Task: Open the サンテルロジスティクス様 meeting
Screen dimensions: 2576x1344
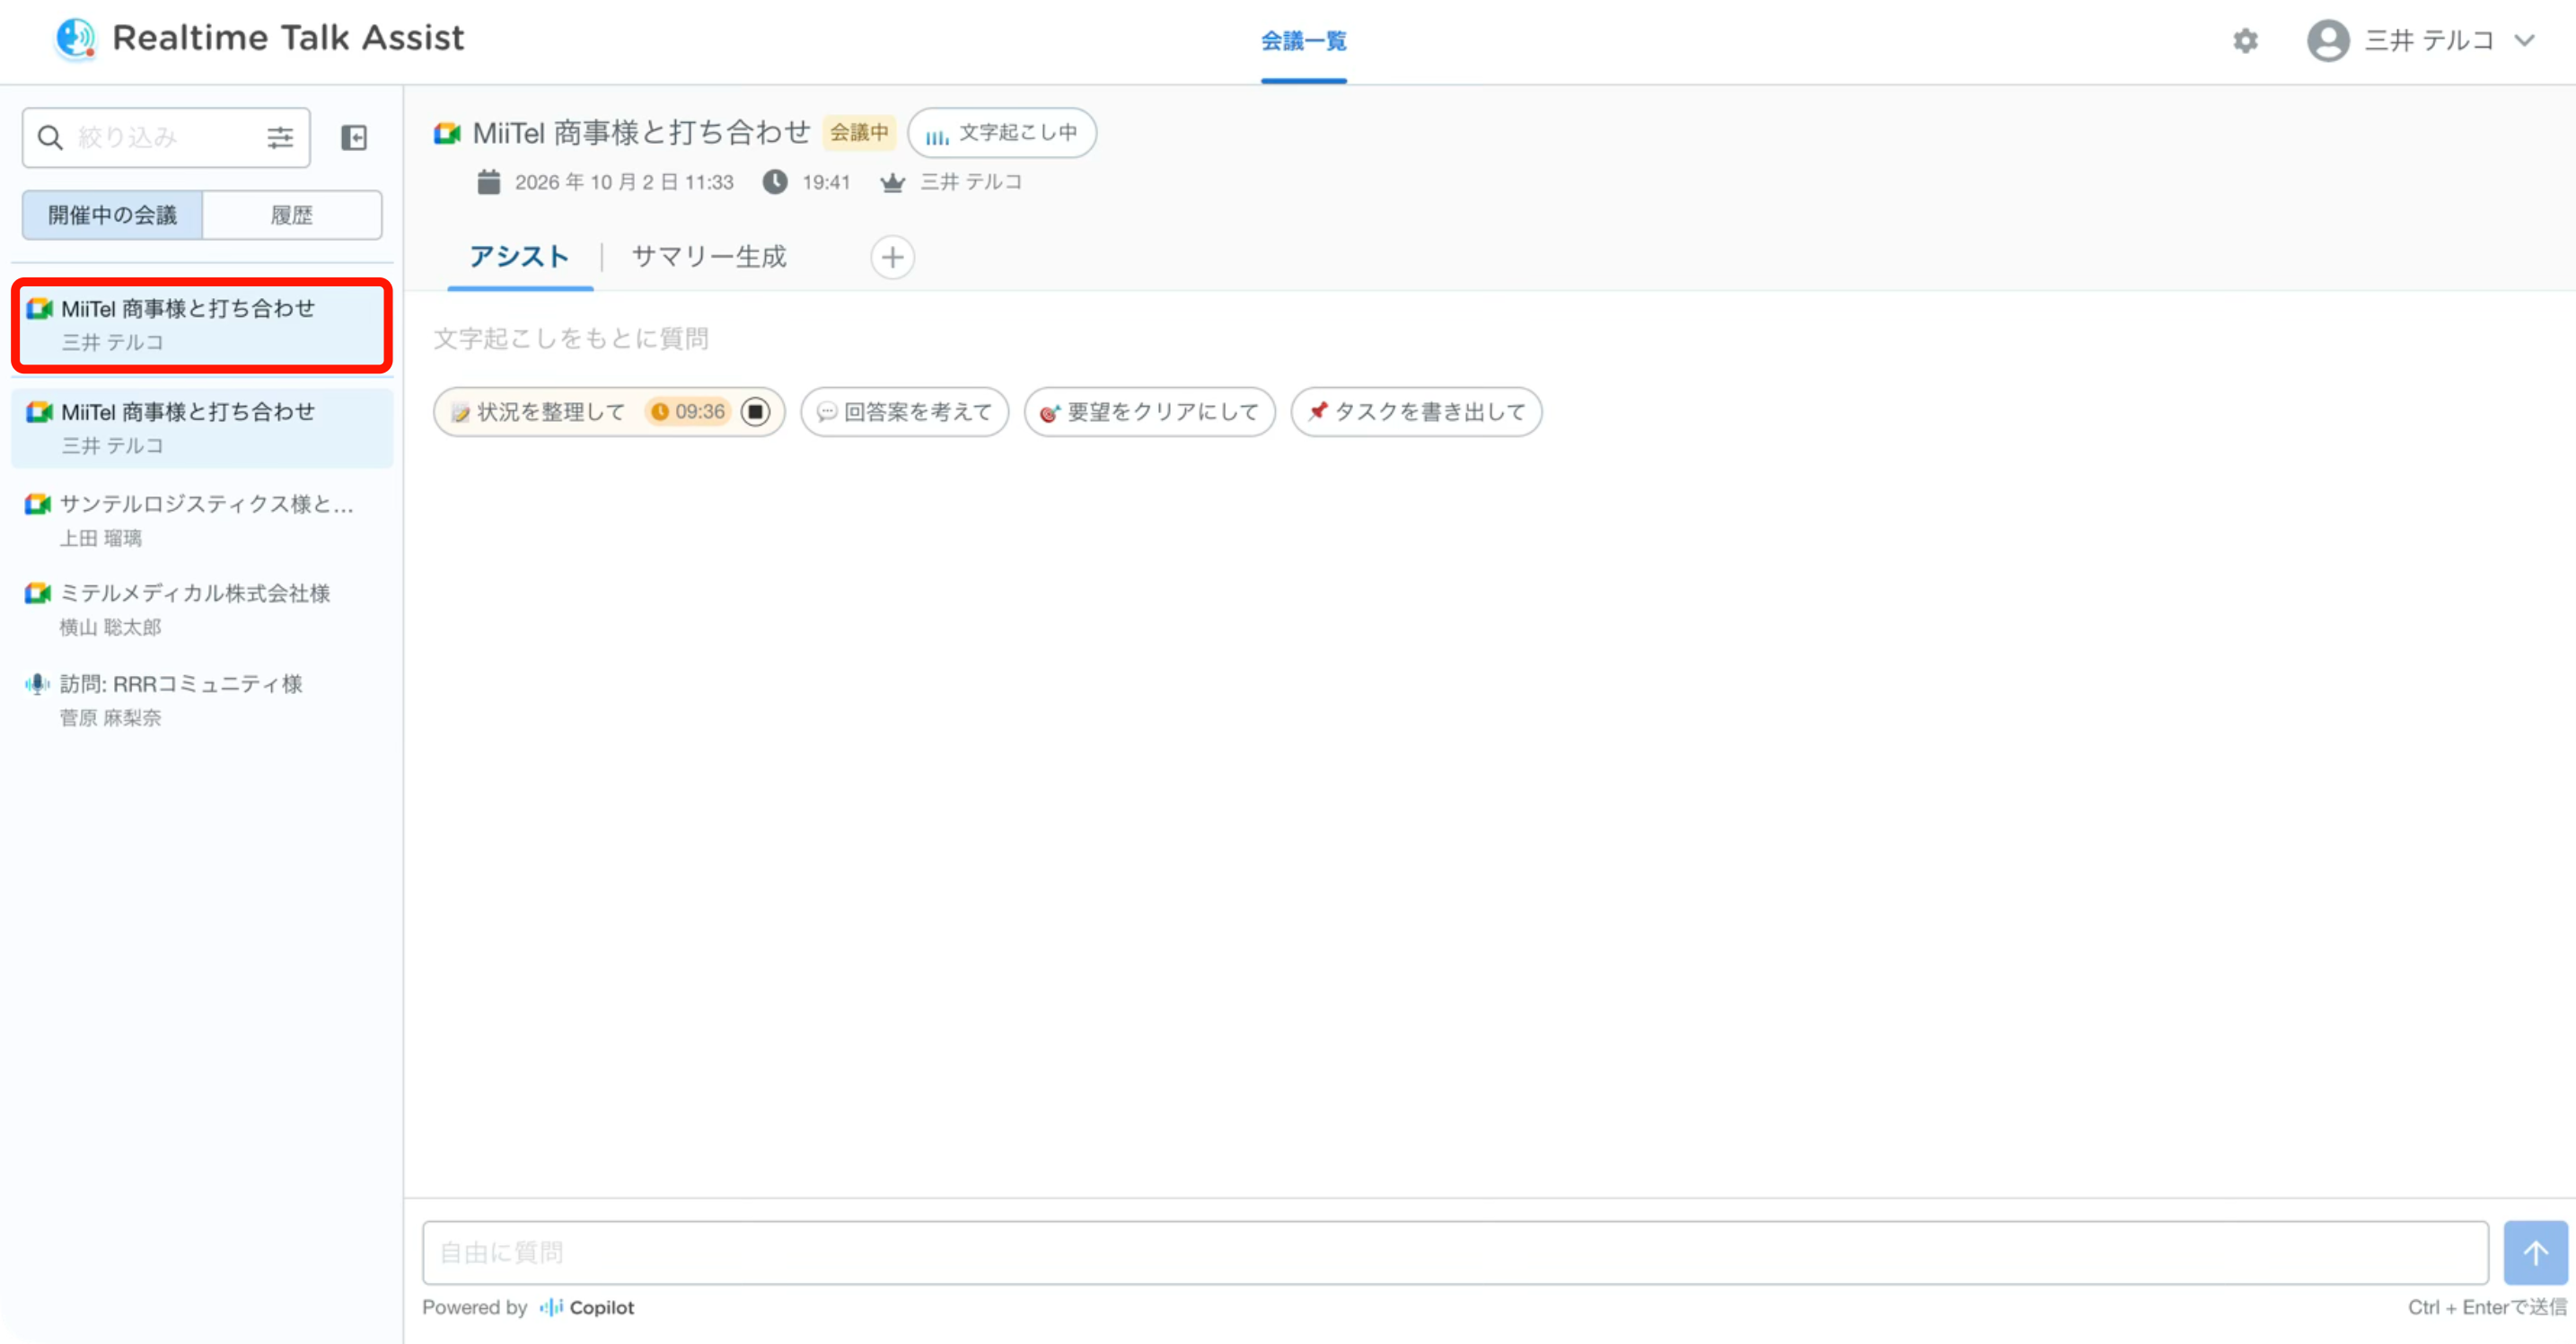Action: point(201,520)
